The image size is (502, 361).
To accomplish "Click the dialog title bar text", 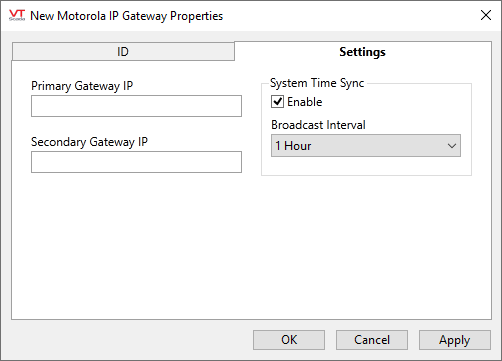I will click(x=126, y=16).
